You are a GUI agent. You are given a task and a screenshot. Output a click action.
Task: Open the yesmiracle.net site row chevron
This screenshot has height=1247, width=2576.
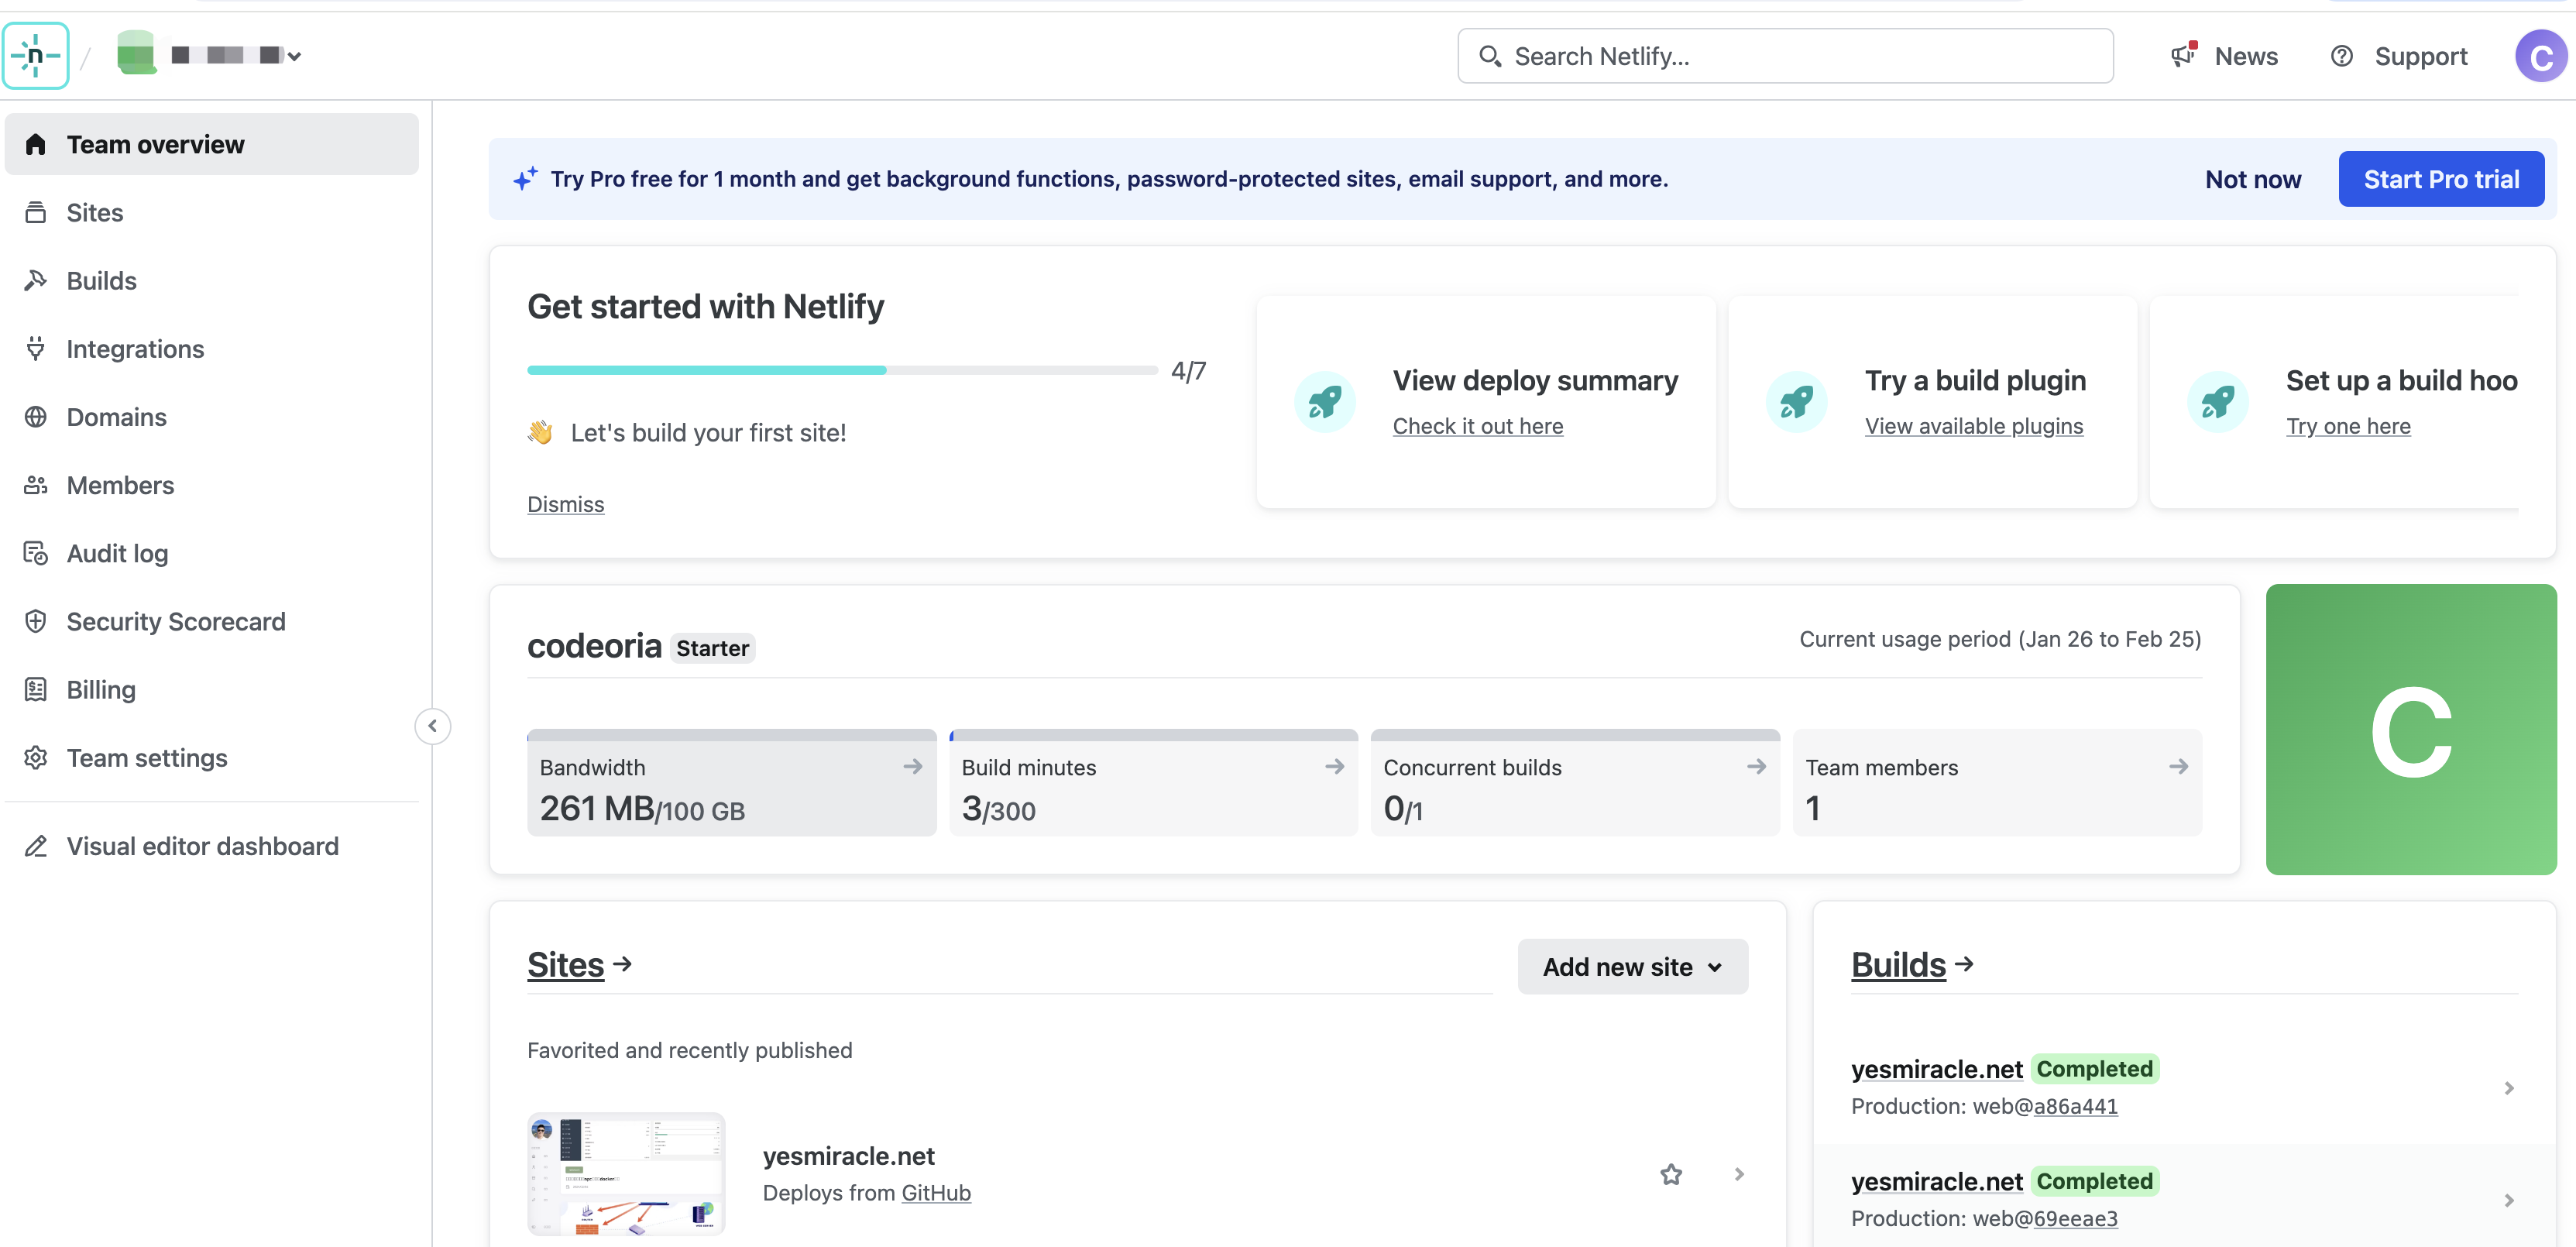click(1738, 1174)
